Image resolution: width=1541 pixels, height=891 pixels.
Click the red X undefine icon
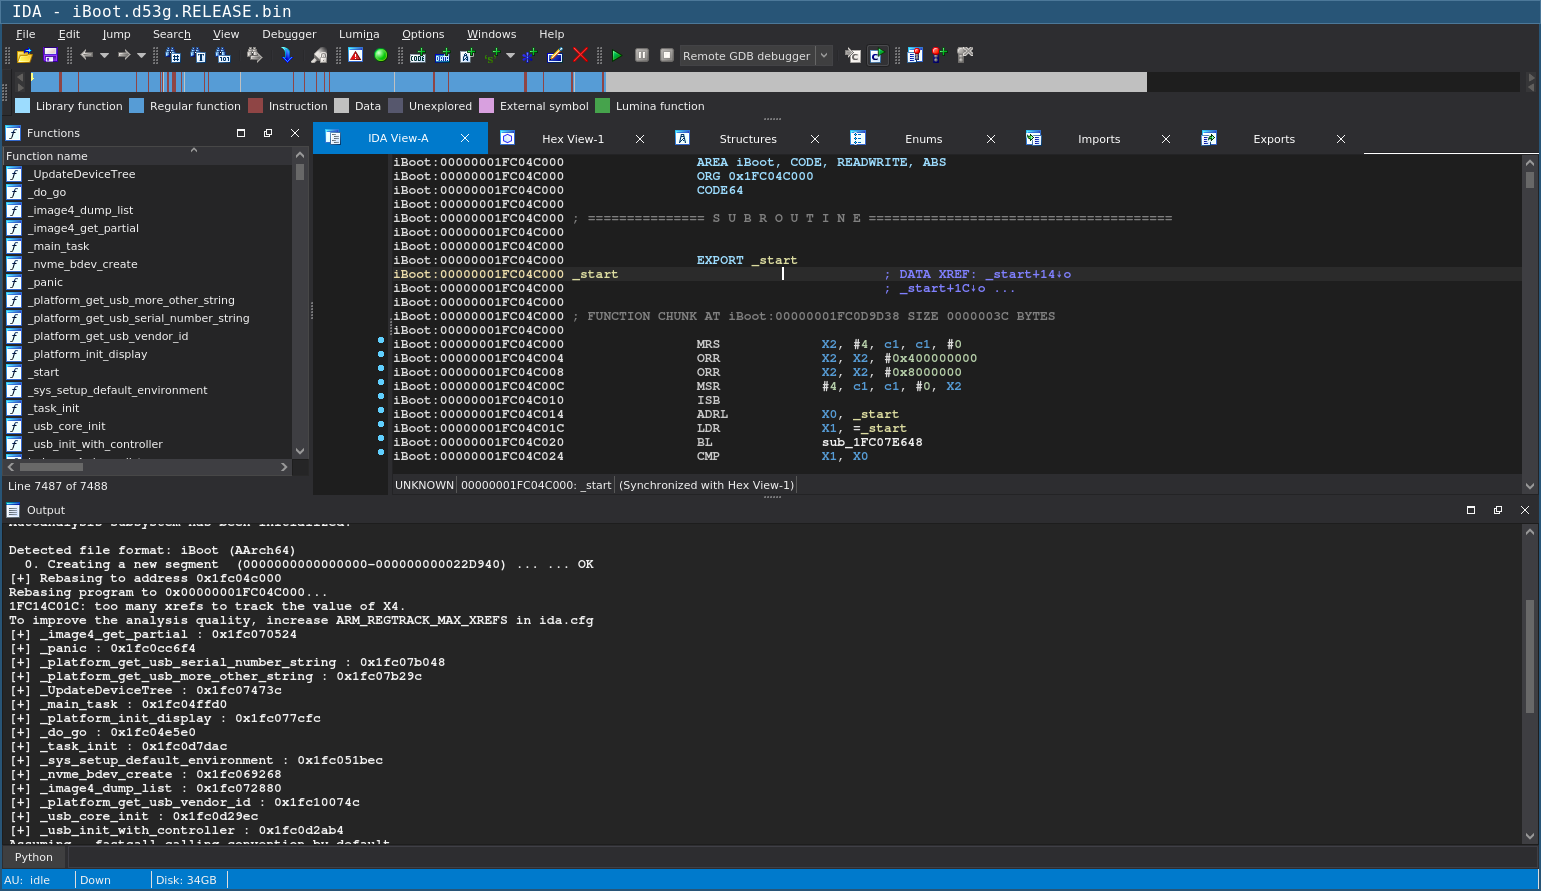tap(580, 56)
